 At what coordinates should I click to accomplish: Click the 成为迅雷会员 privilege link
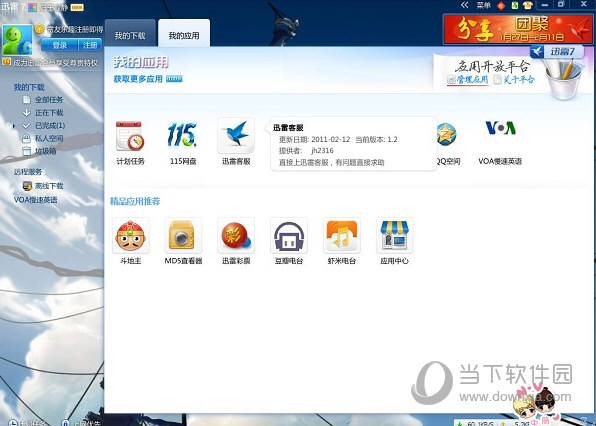pyautogui.click(x=55, y=62)
